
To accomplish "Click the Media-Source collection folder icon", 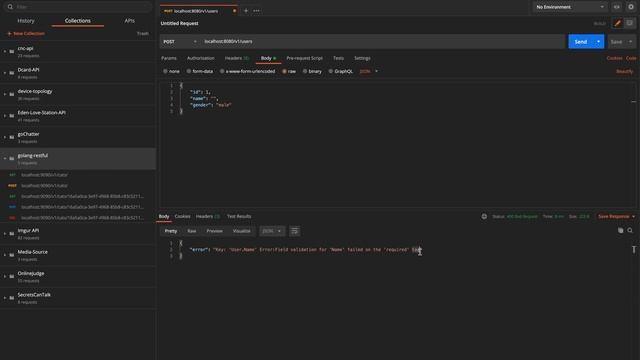I will 12,255.
